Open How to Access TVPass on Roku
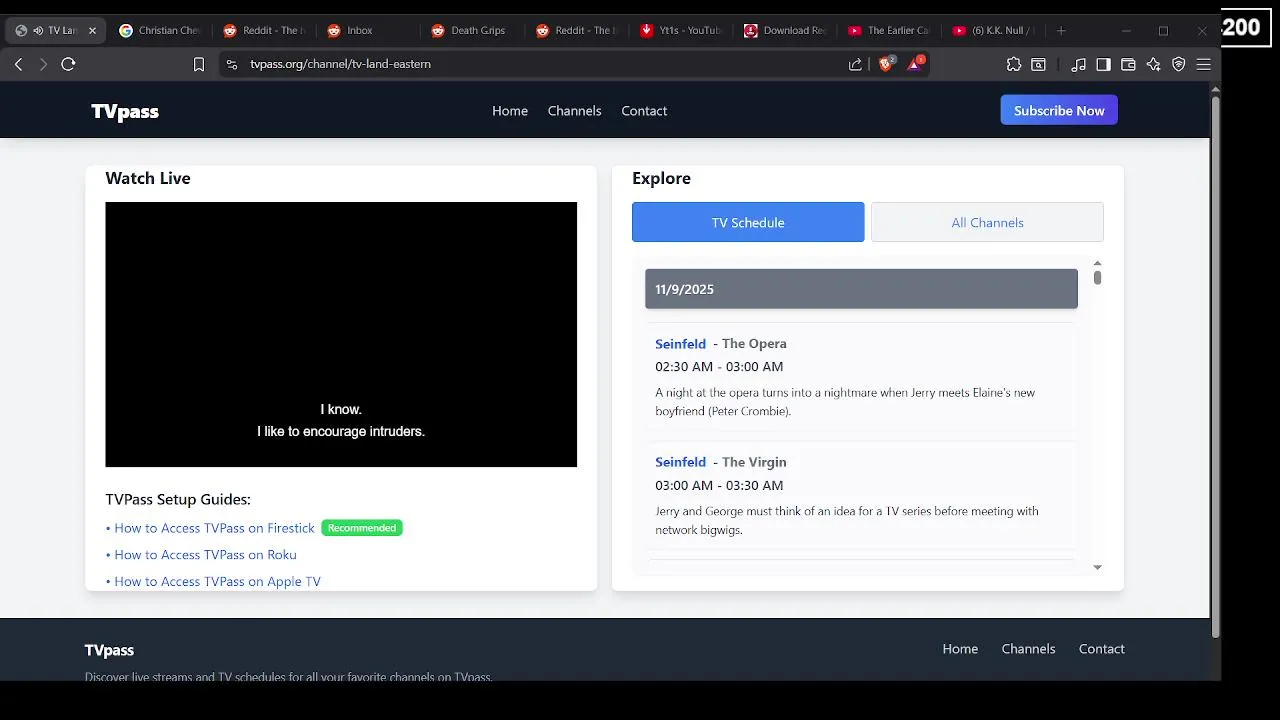 205,555
